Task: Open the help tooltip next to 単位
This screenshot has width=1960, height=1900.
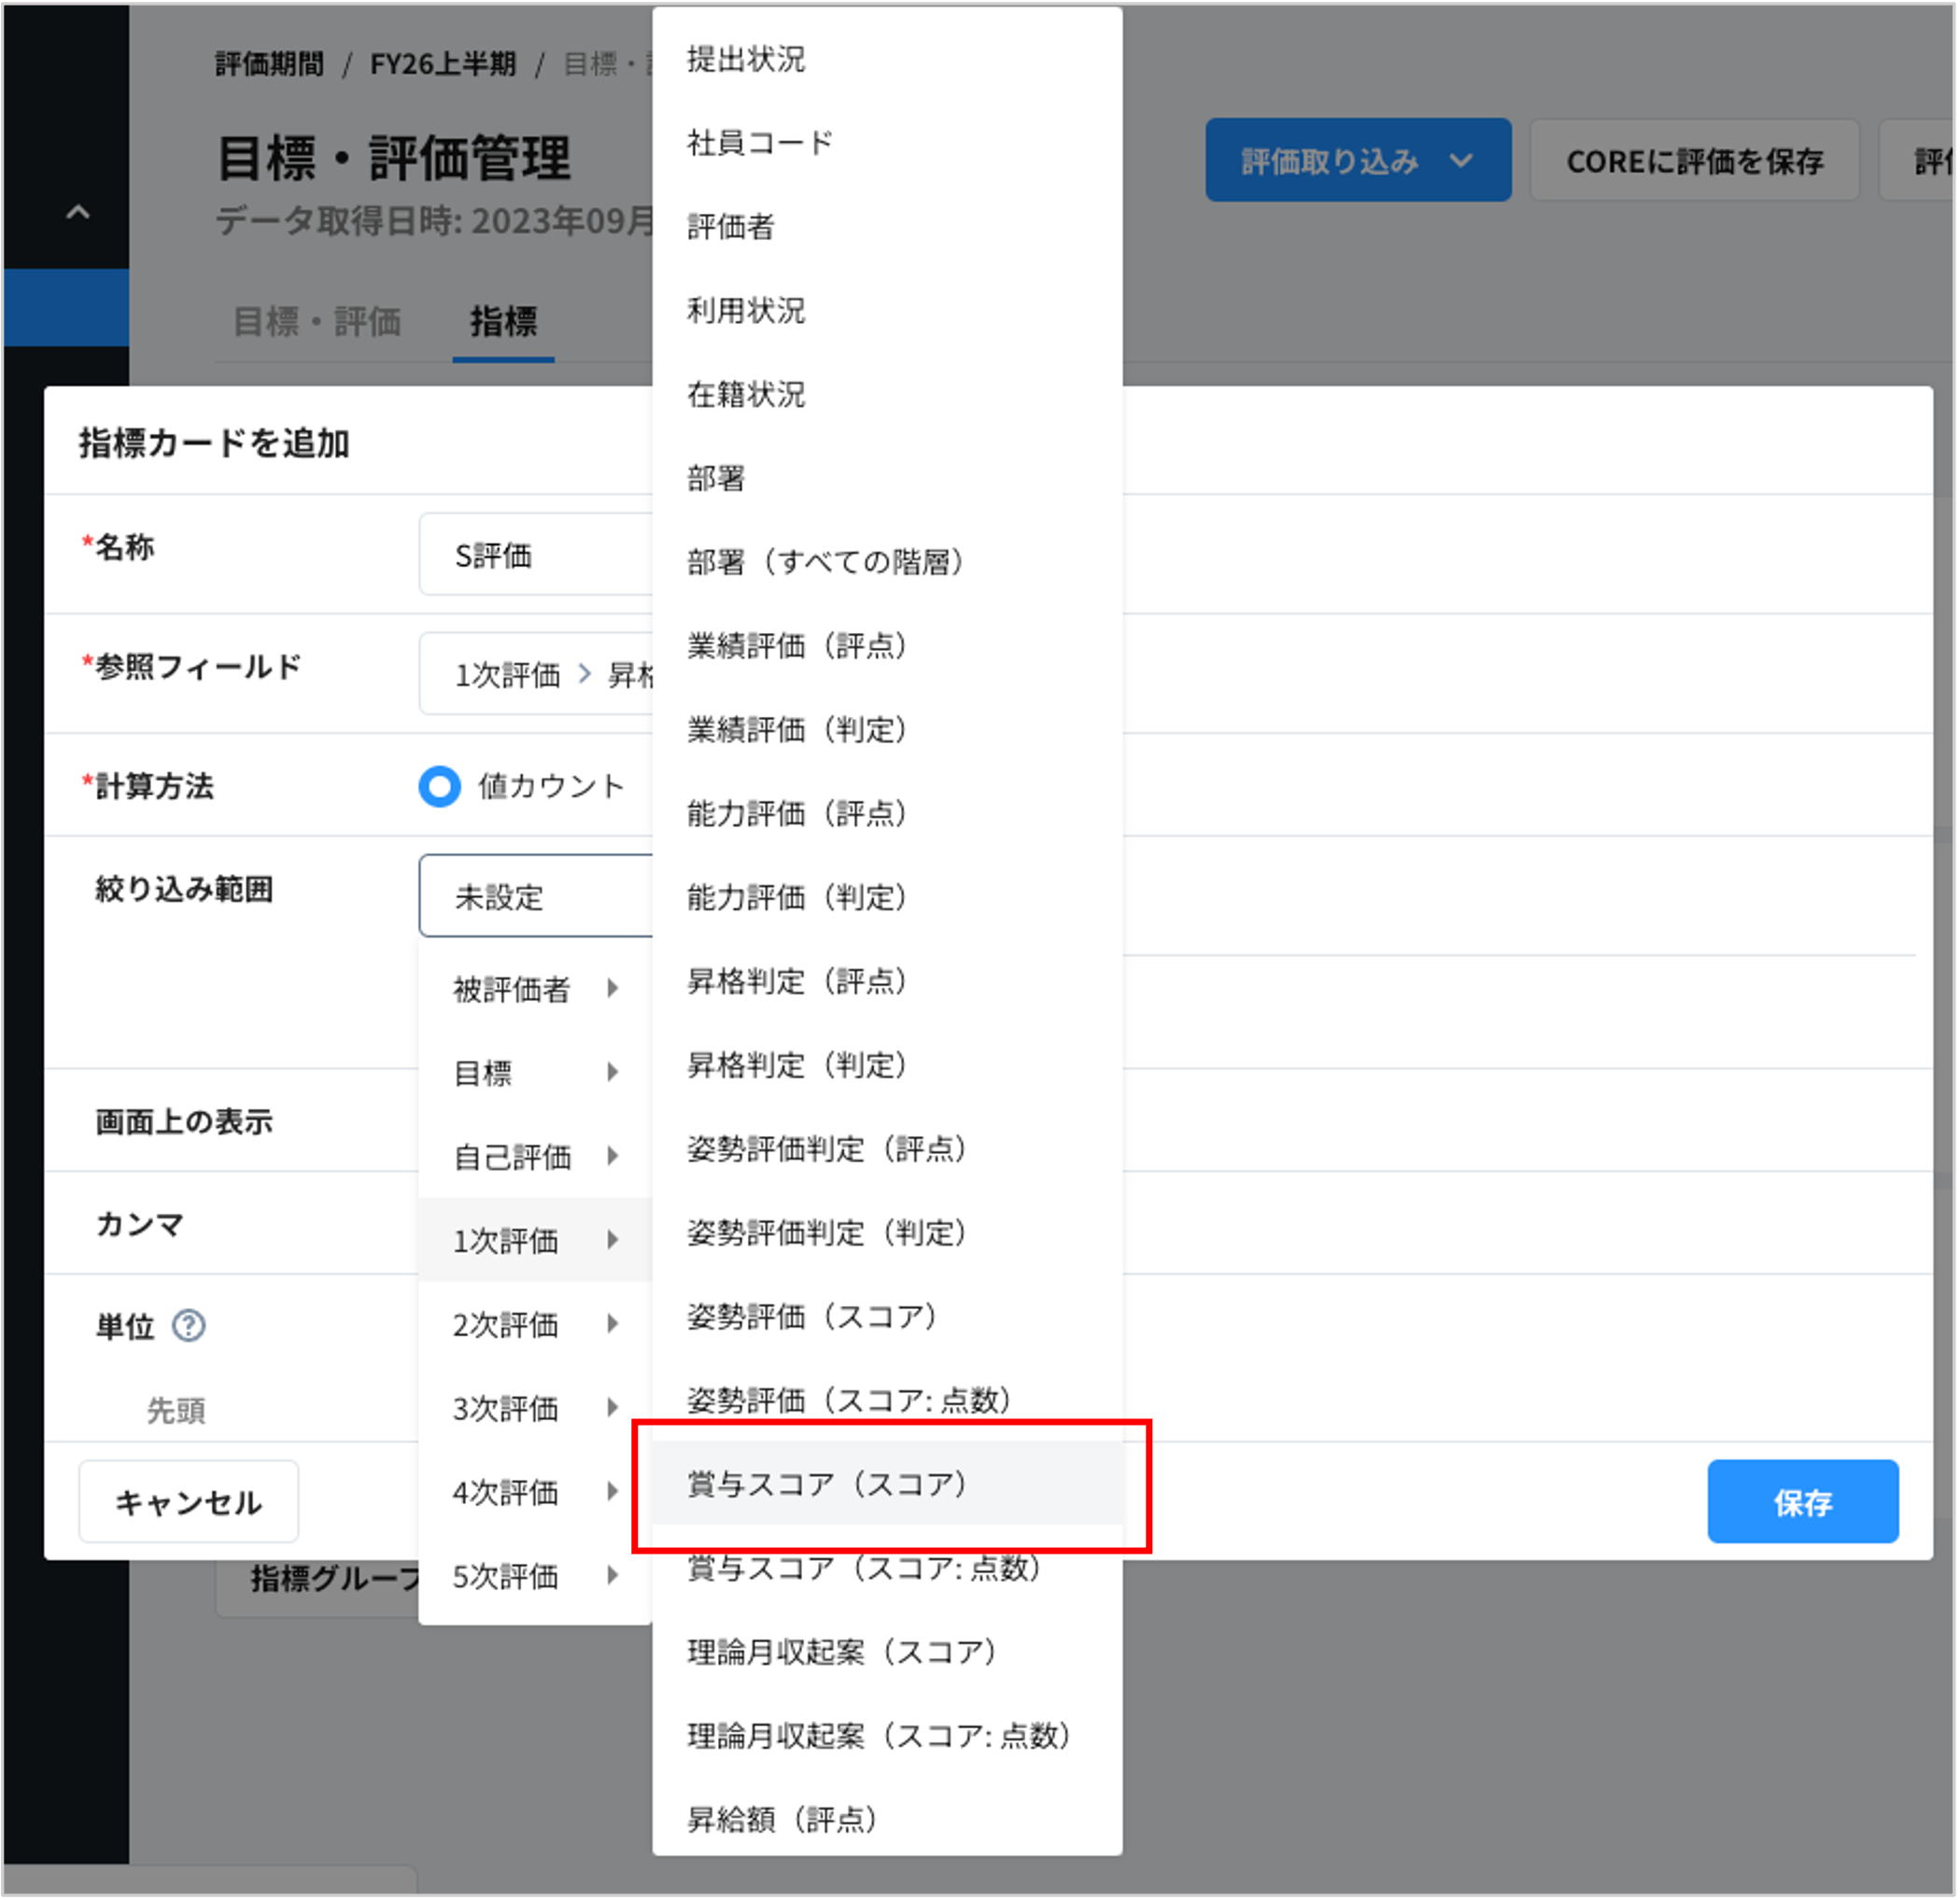Action: tap(190, 1325)
